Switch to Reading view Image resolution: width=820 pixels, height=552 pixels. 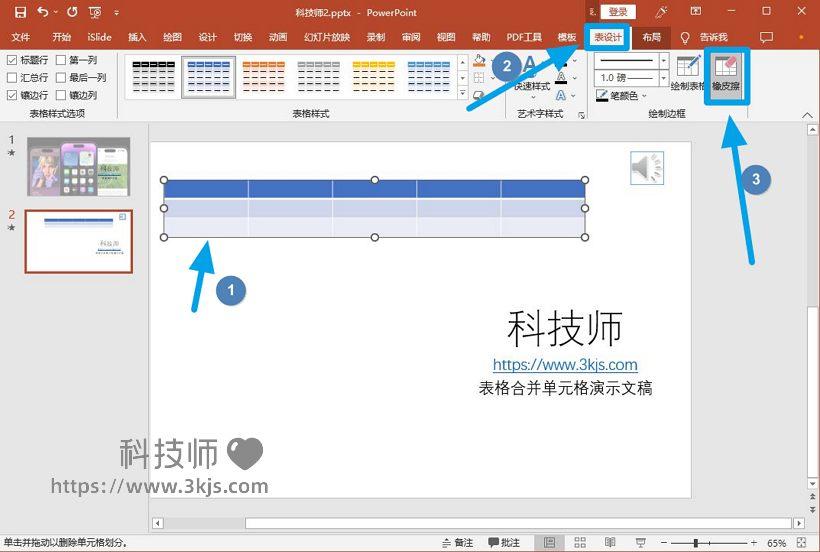coord(610,543)
